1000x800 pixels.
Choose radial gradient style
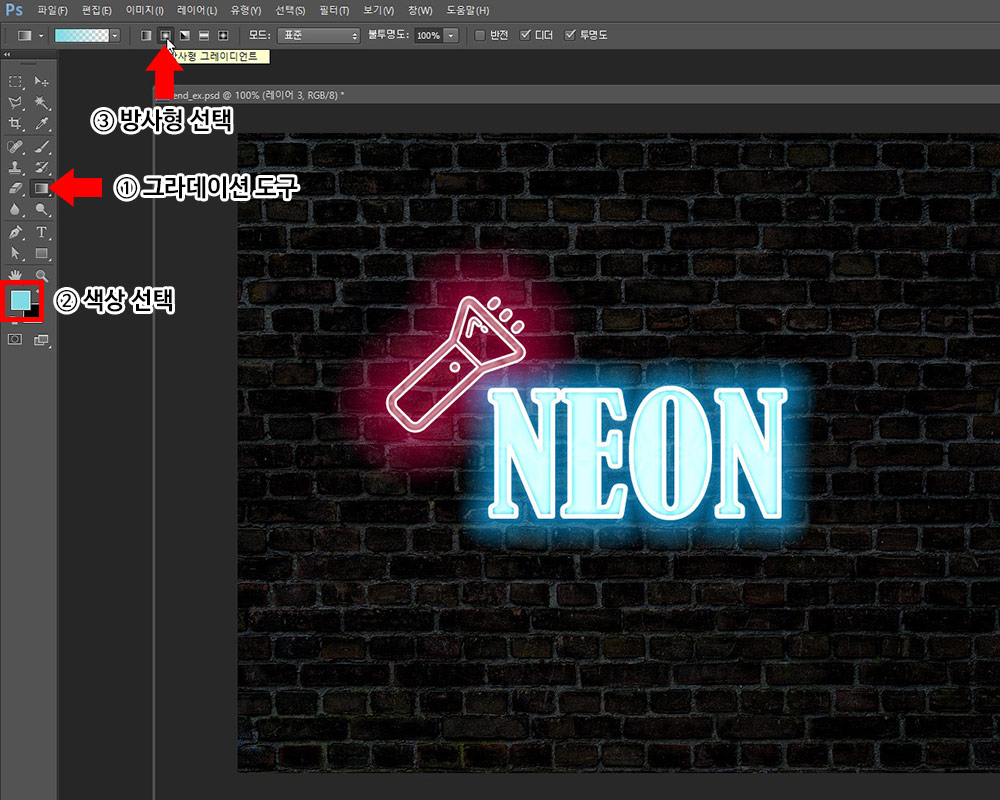click(165, 36)
